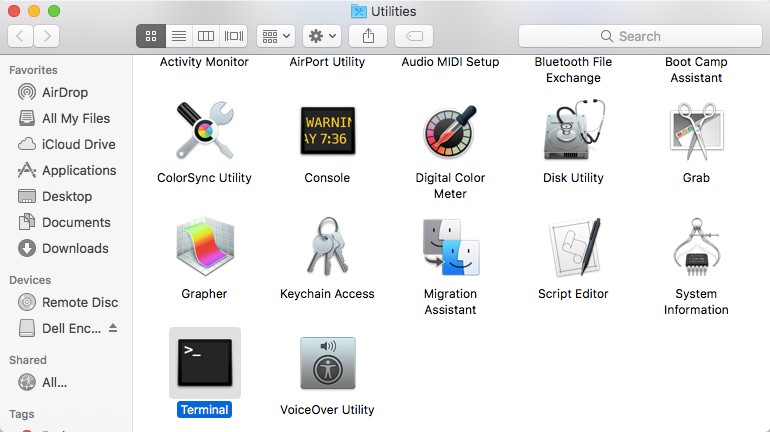
Task: Launch VoiceOver Utility
Action: tap(327, 364)
